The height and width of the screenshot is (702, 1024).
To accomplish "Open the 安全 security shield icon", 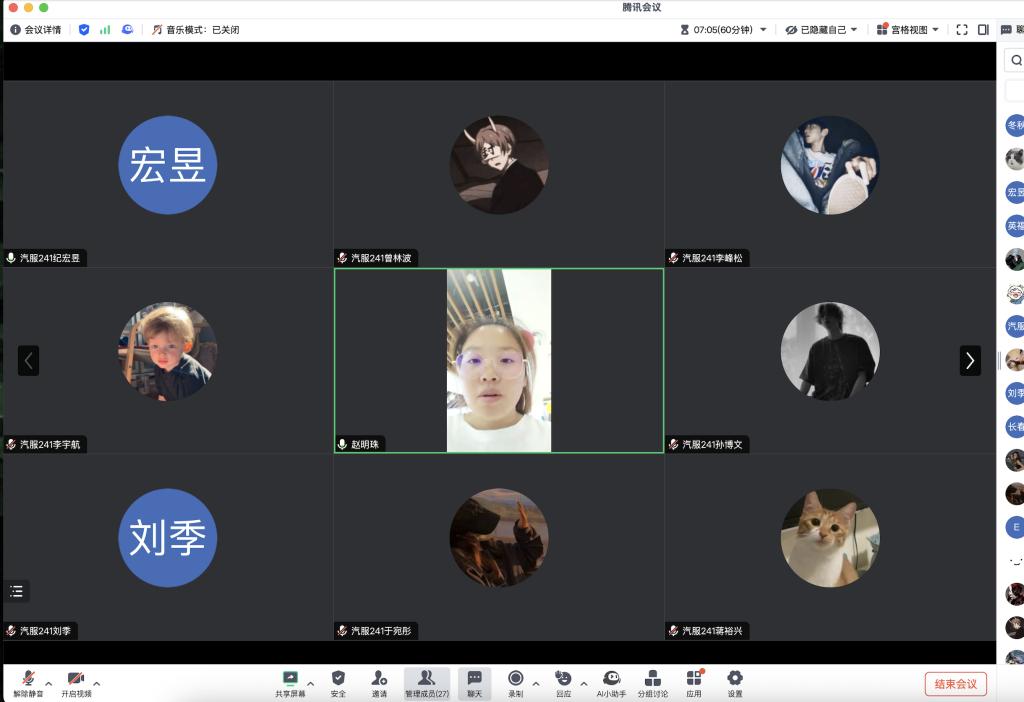I will click(338, 682).
